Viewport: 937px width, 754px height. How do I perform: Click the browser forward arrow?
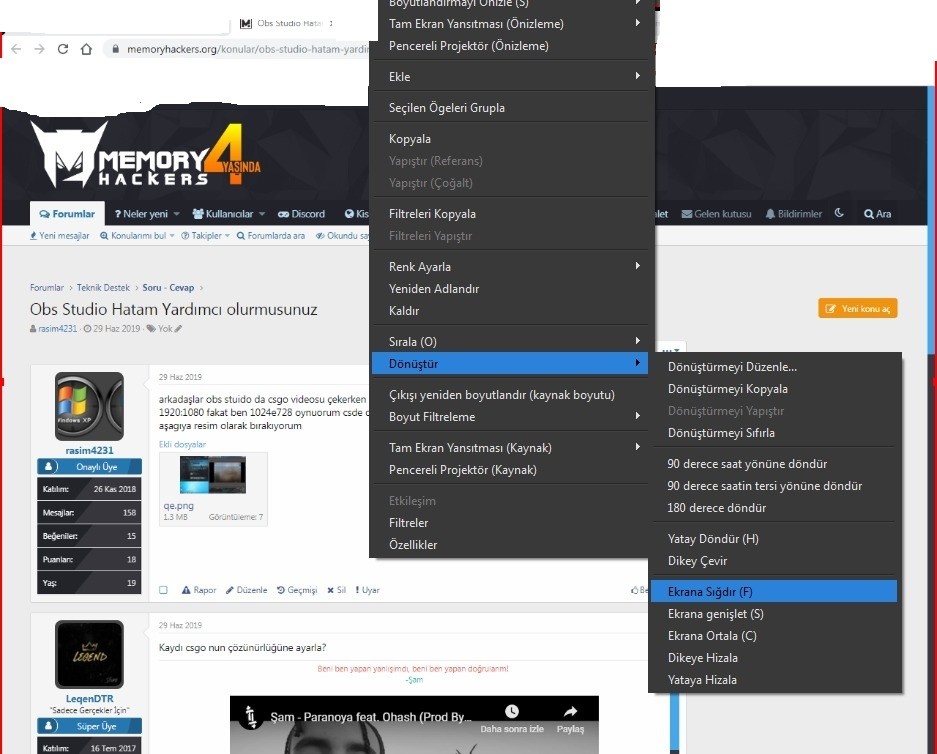pyautogui.click(x=39, y=49)
